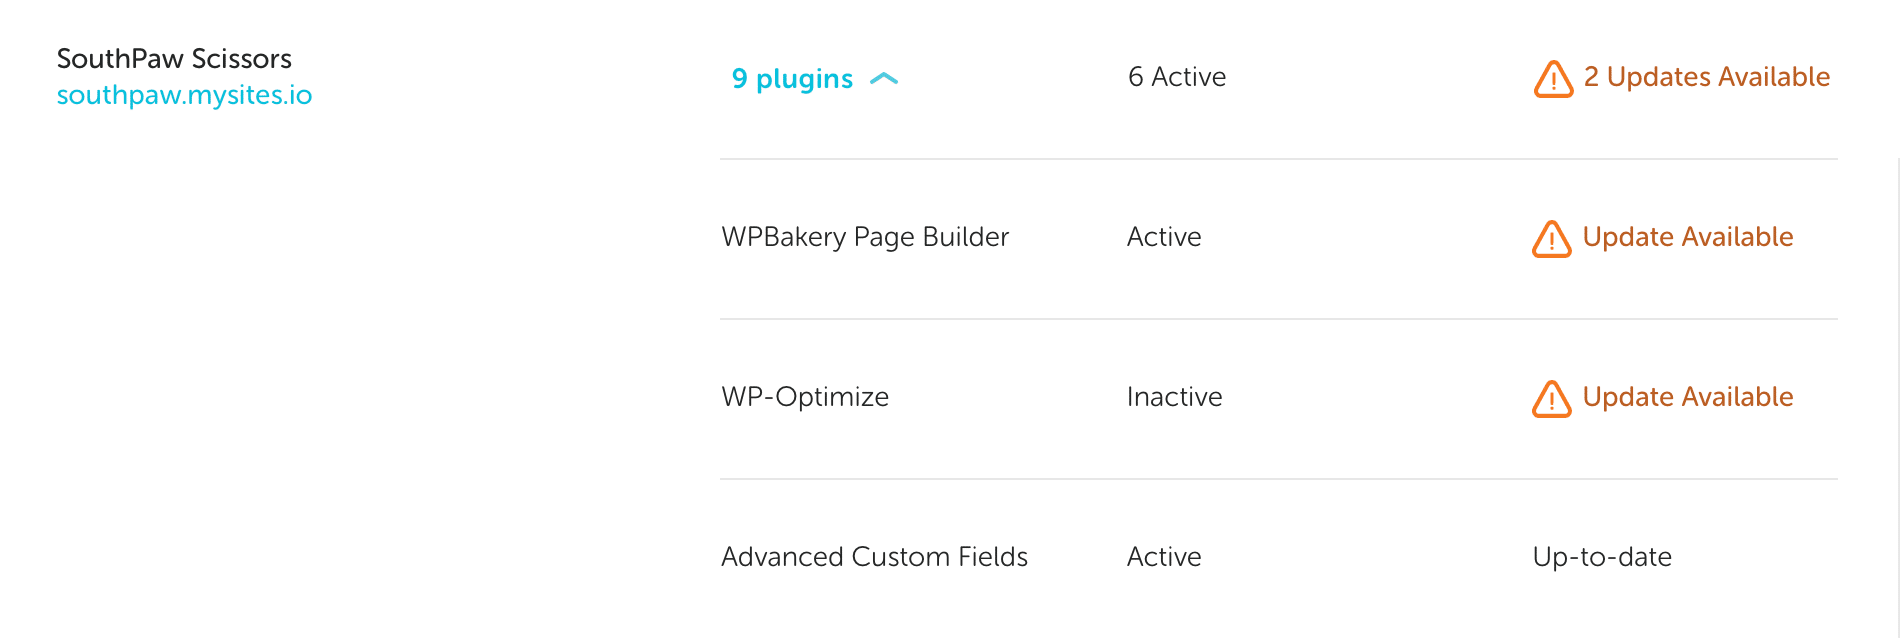
Task: Select the WP-Optimize plugin name
Action: (805, 397)
